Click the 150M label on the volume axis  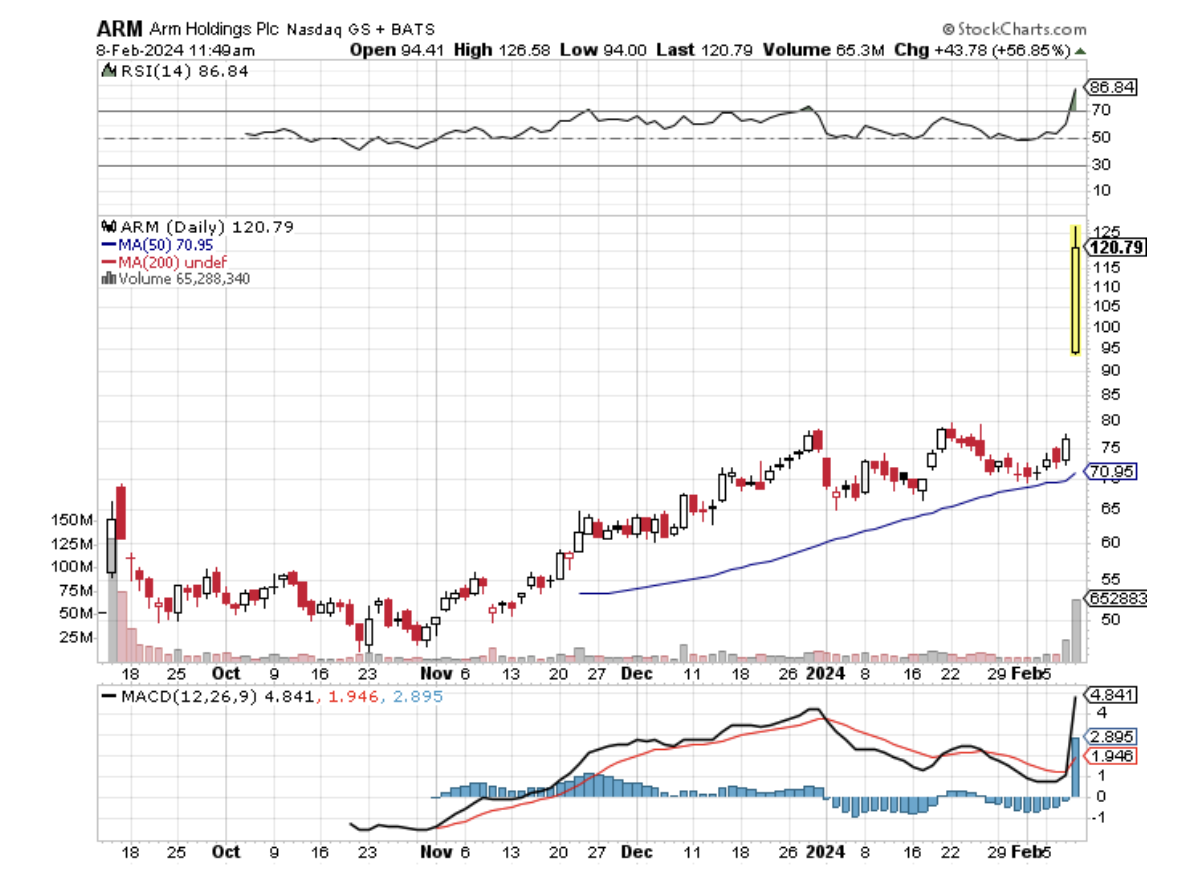click(72, 520)
